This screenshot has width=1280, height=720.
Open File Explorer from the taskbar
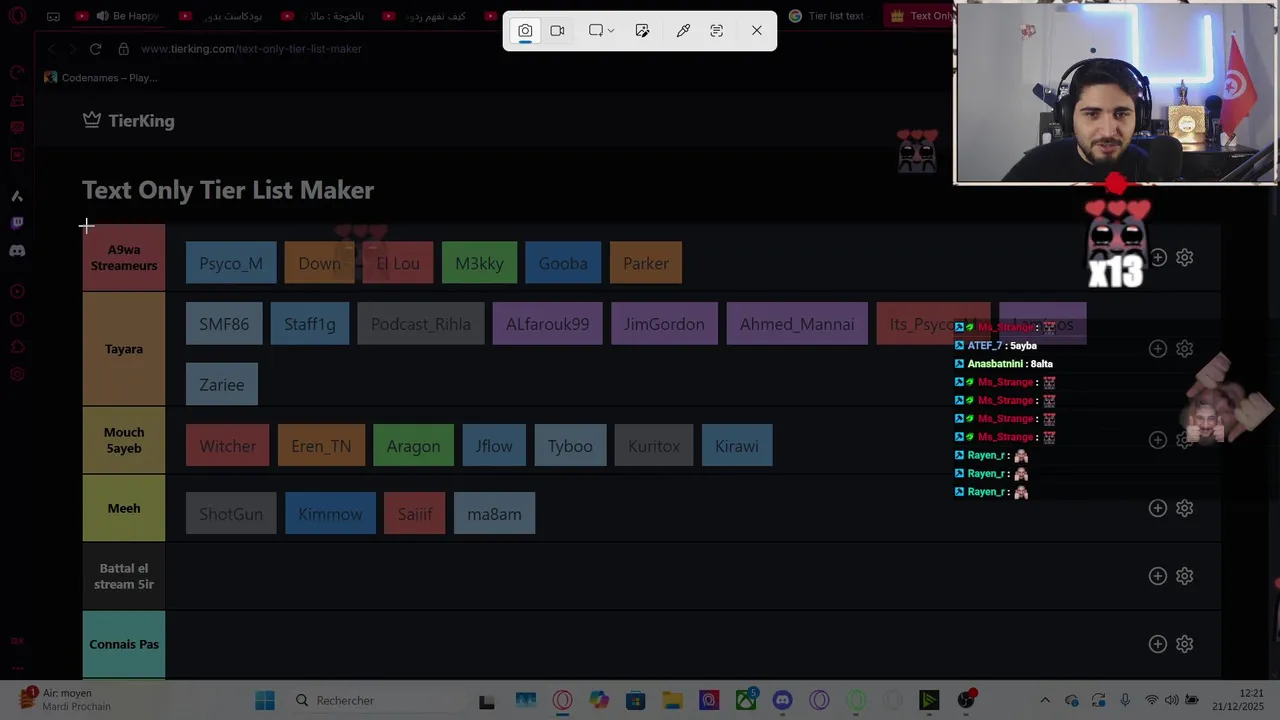672,701
